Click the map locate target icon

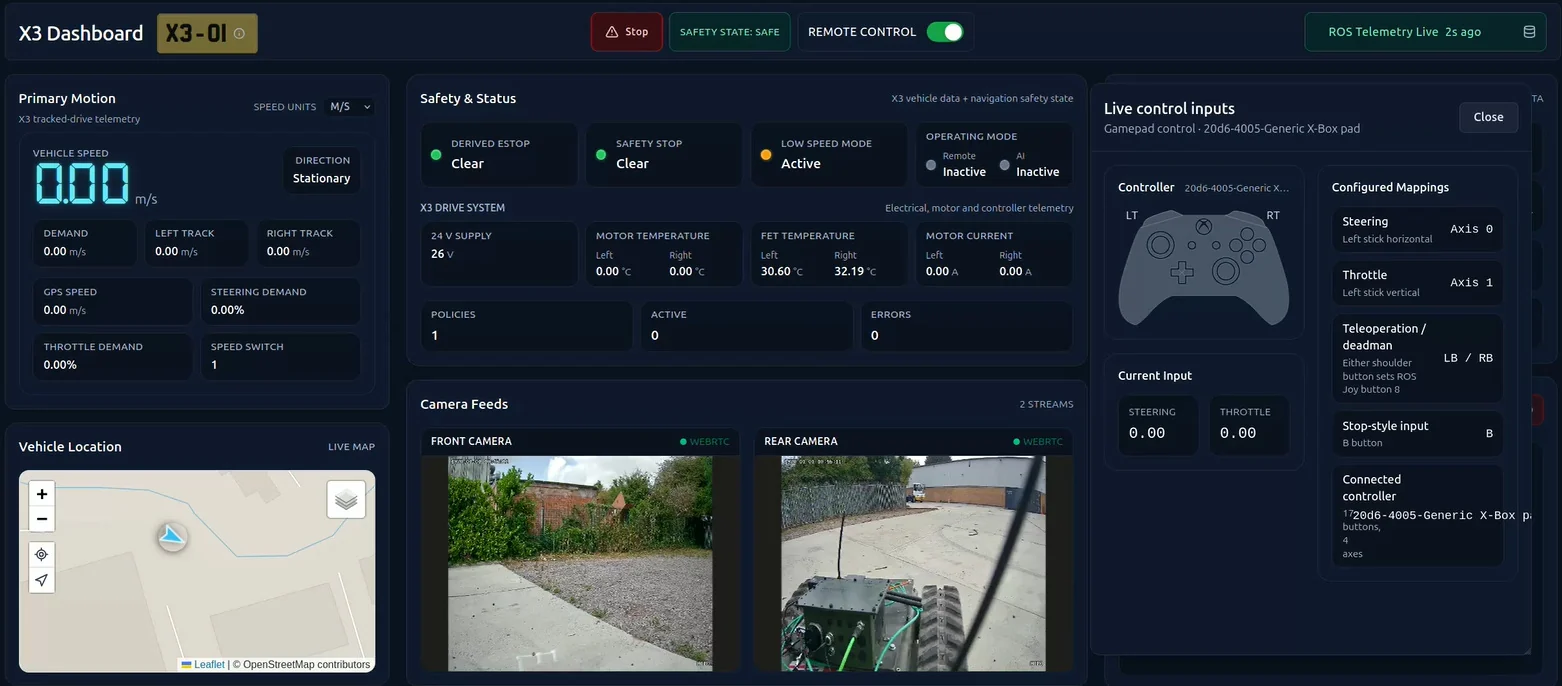coord(42,554)
